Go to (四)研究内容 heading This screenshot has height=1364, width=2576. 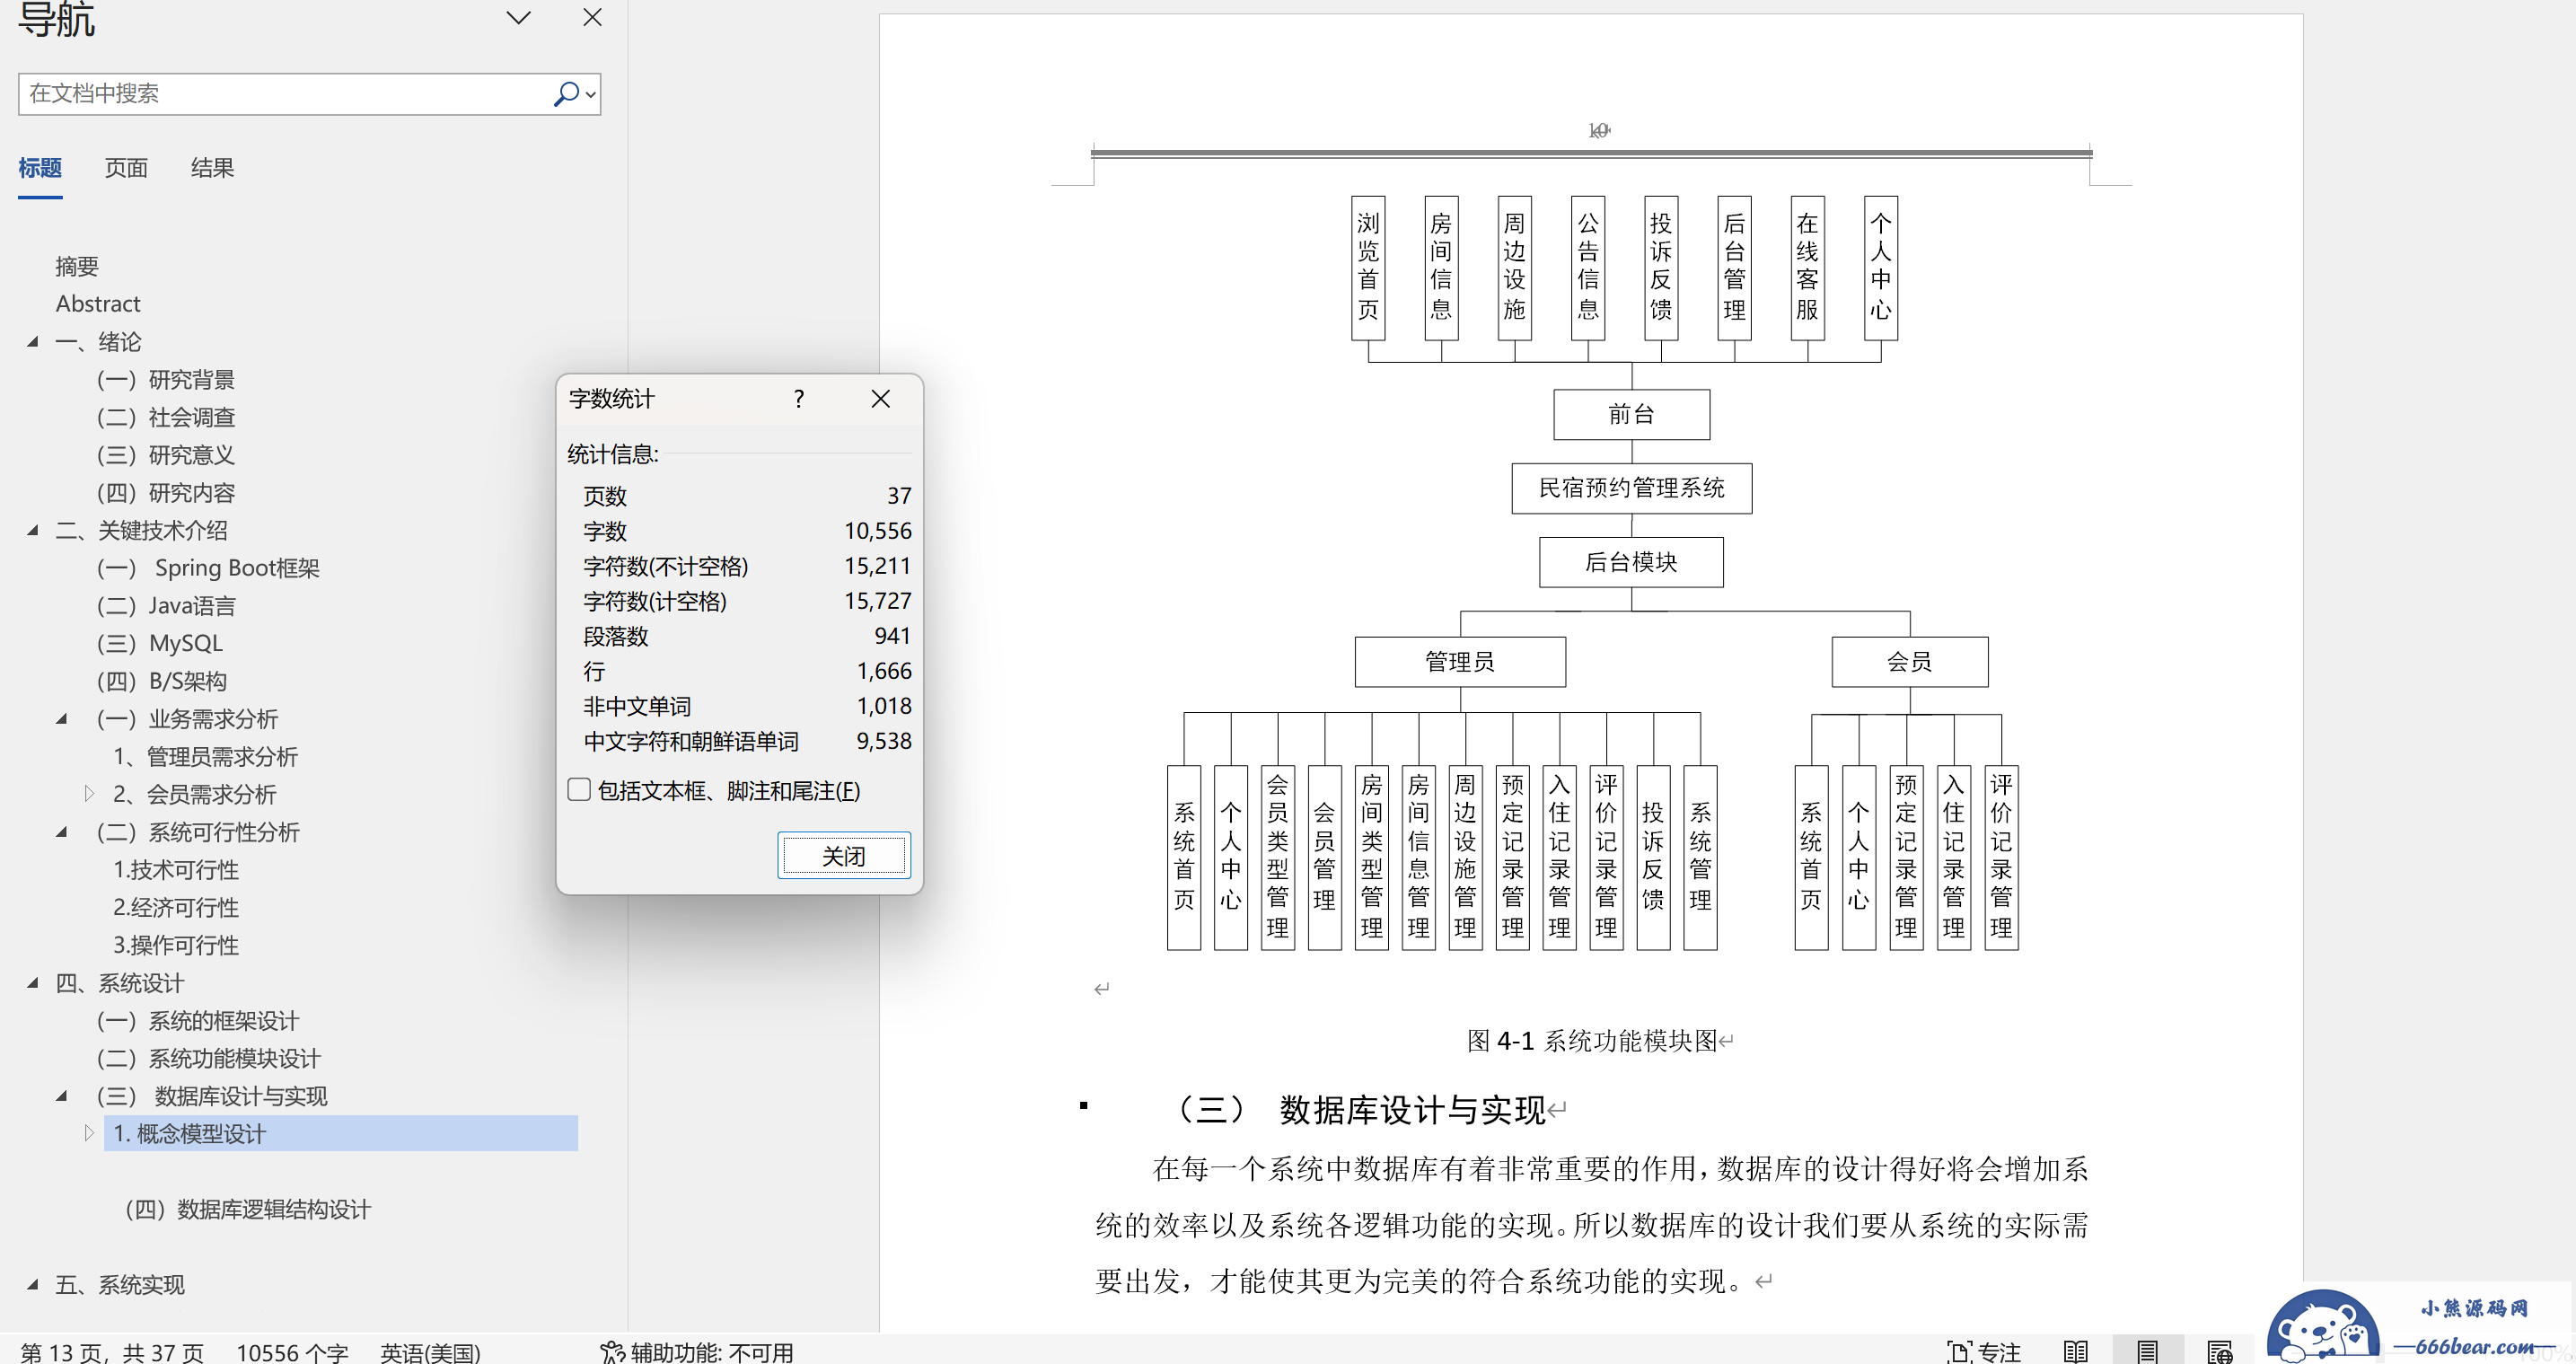point(166,493)
